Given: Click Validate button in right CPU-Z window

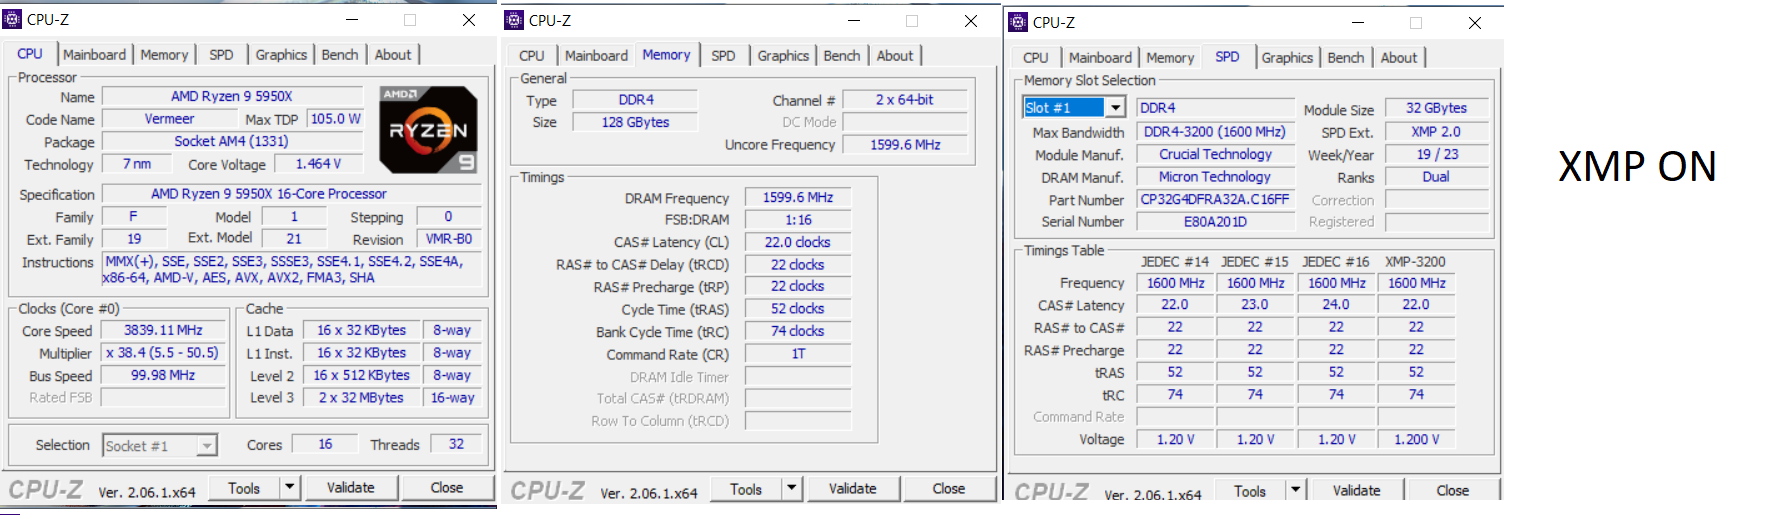Looking at the screenshot, I should (x=1357, y=491).
